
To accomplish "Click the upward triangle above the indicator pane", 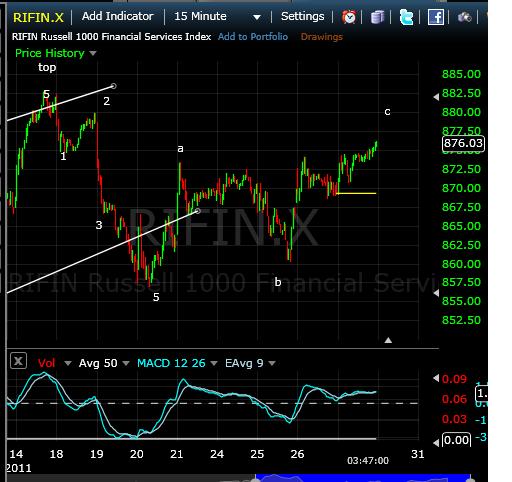I will 388,340.
